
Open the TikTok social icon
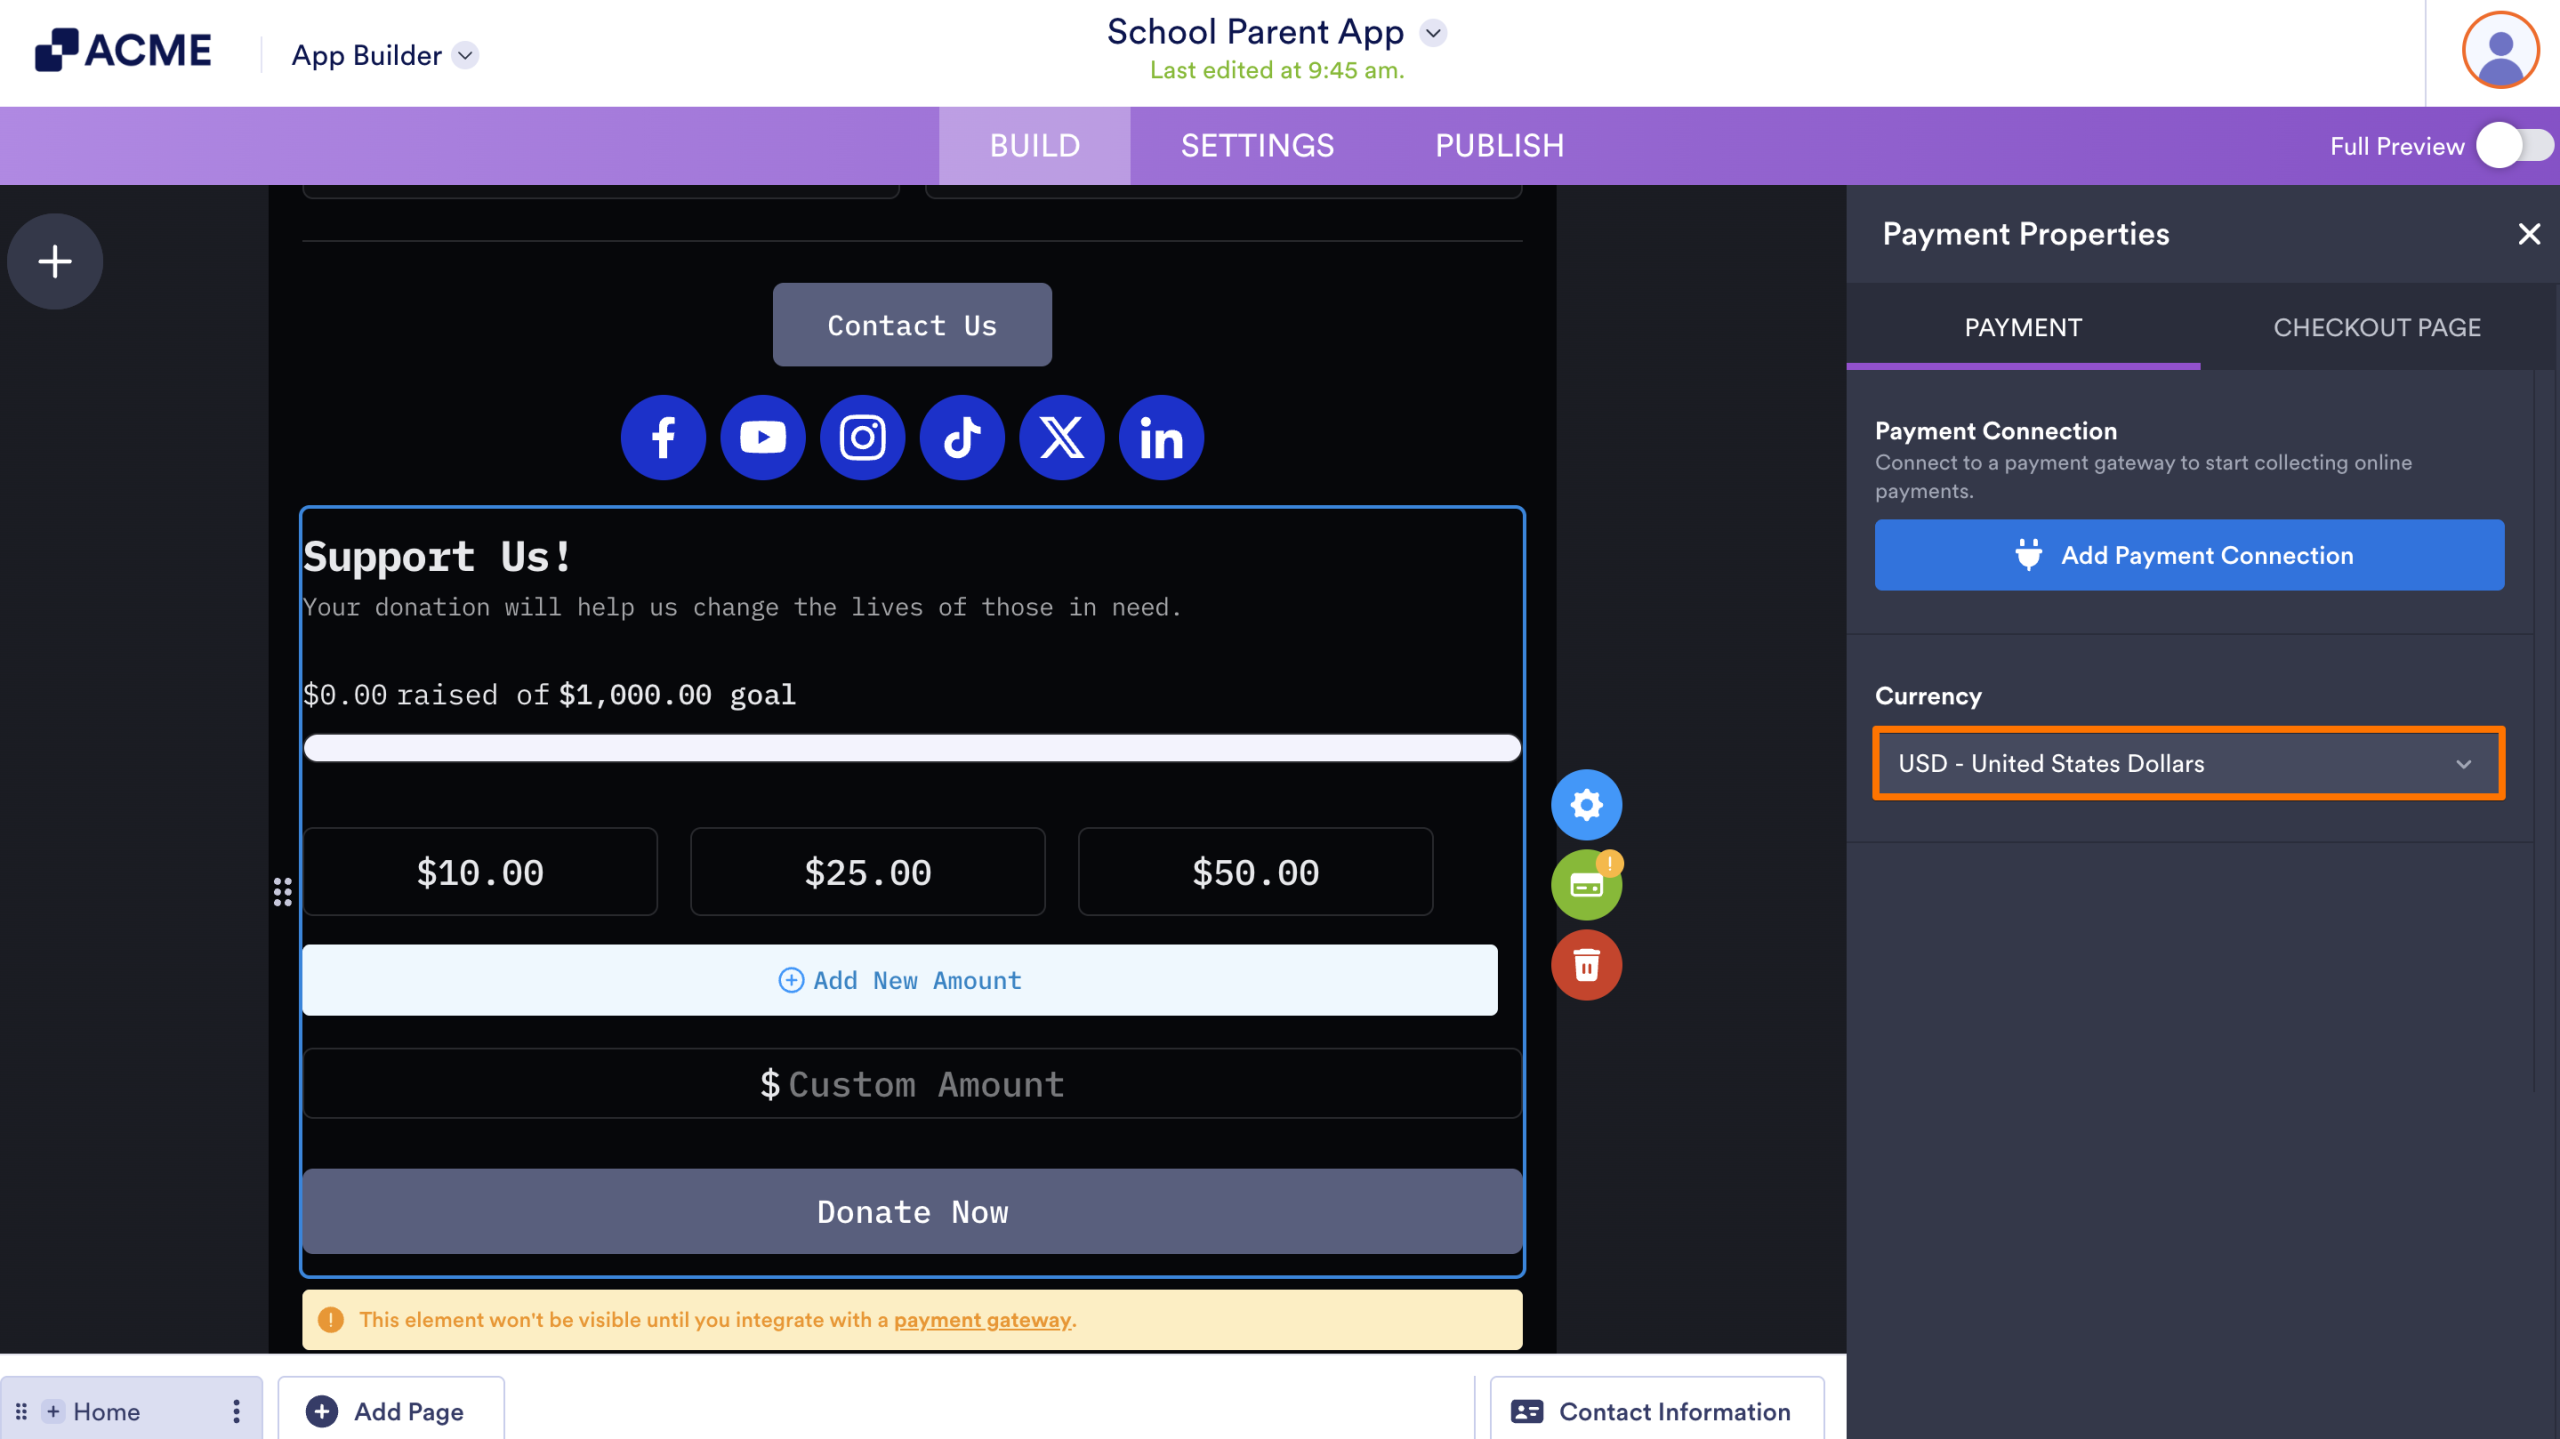pyautogui.click(x=962, y=438)
